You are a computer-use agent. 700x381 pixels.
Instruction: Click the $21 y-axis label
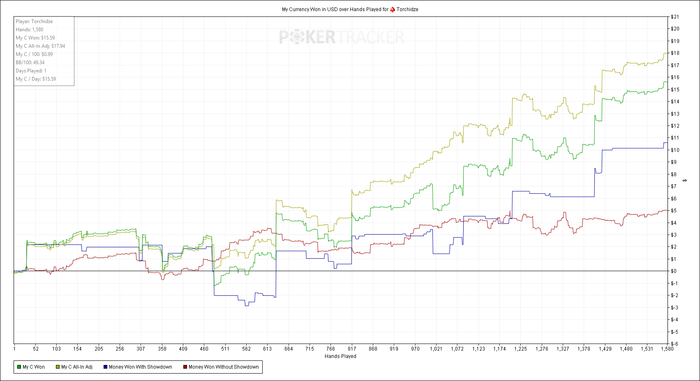click(674, 17)
